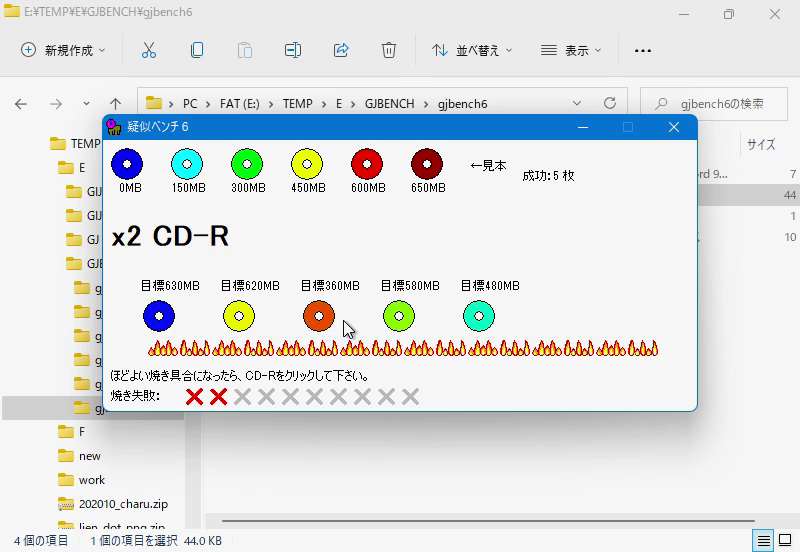The image size is (800, 552).
Task: Click the green CD-R under 目標580MB
Action: tap(399, 316)
